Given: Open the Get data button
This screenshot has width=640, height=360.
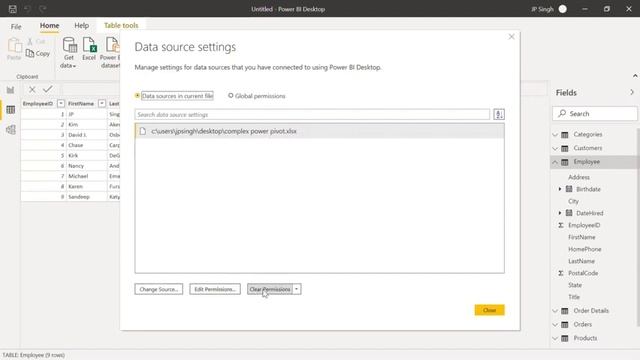Looking at the screenshot, I should tap(69, 53).
